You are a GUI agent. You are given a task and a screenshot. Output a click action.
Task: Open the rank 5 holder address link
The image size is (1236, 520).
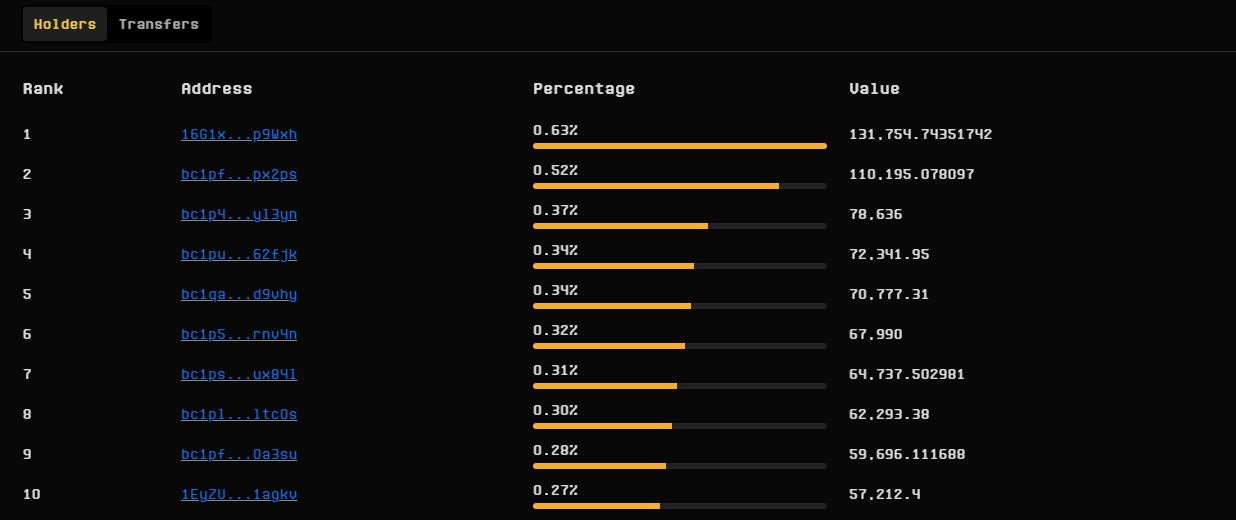[x=239, y=294]
